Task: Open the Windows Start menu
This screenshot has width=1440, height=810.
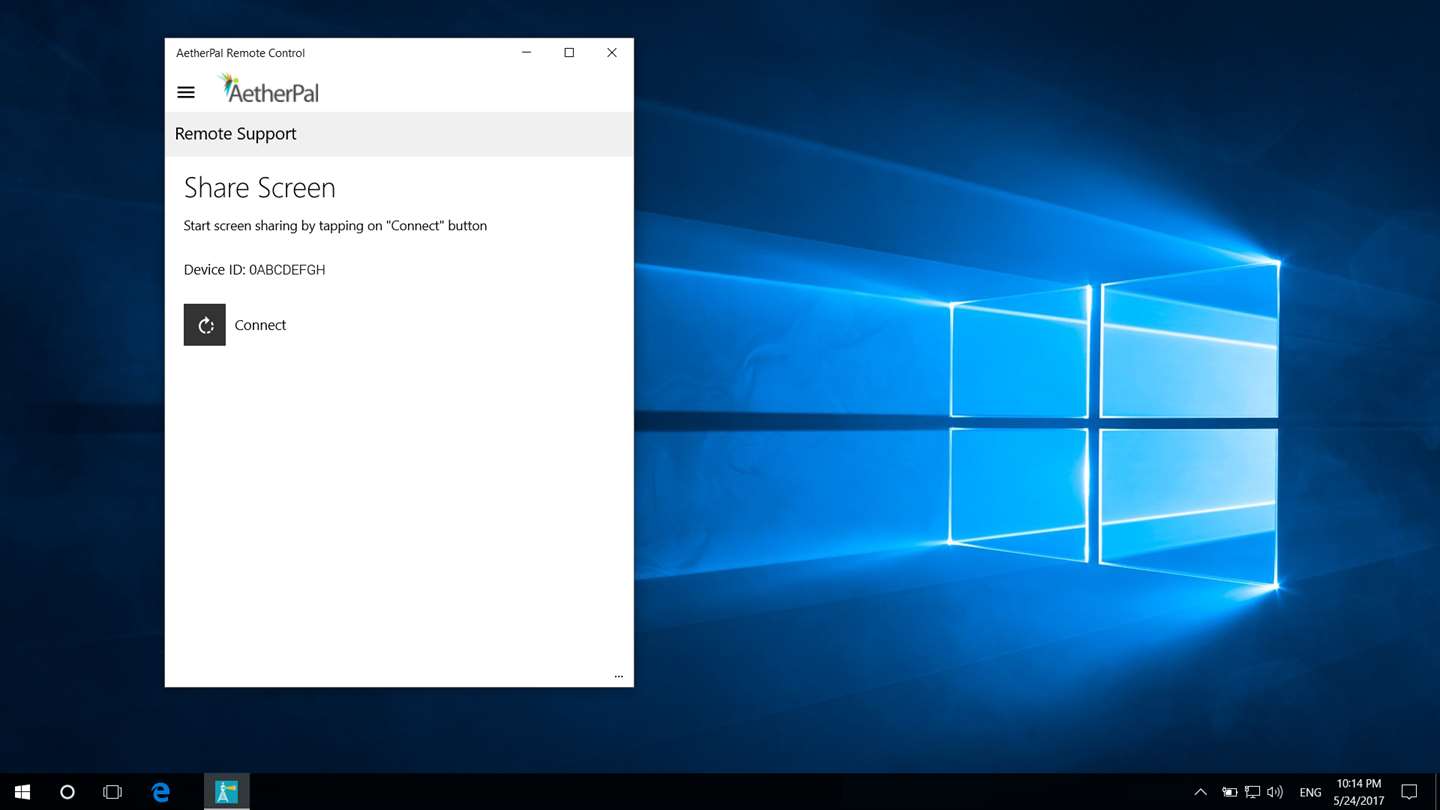Action: click(22, 792)
